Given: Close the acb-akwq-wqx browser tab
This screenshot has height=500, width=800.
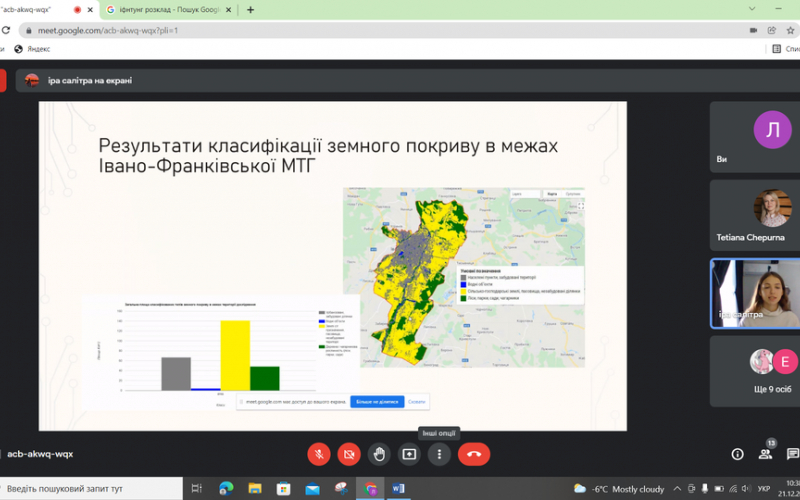Looking at the screenshot, I should tap(90, 10).
